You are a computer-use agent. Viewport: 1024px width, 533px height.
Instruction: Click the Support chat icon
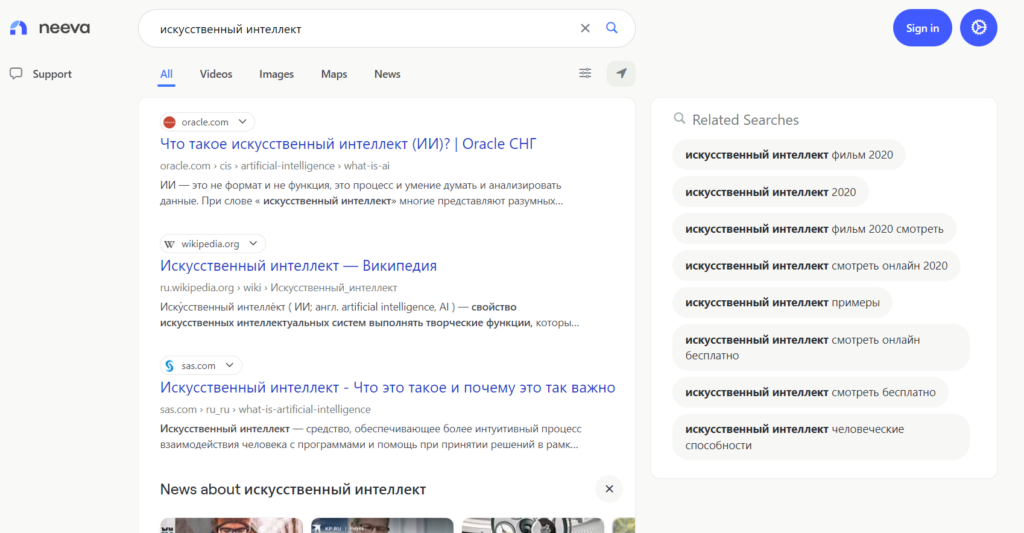(16, 74)
